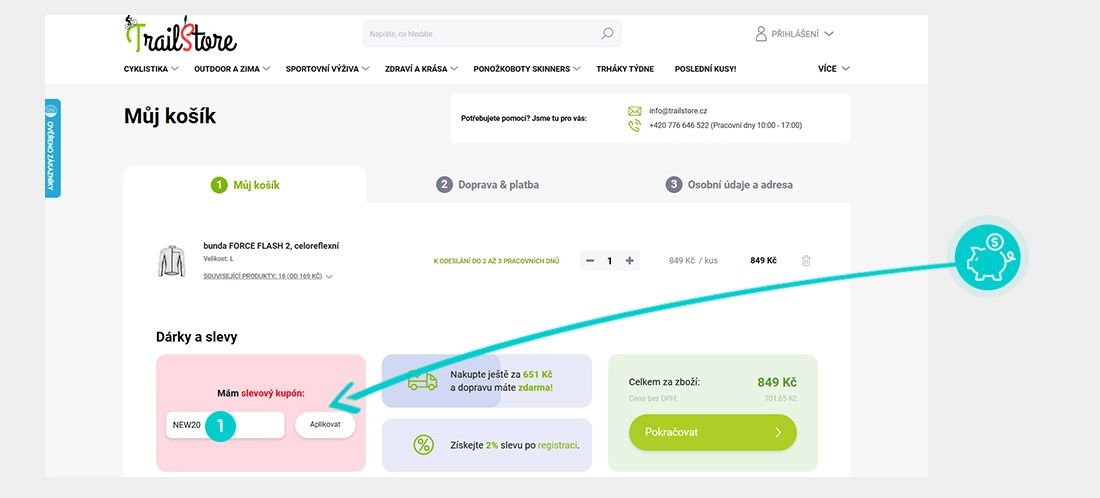Screen dimensions: 1100x498
Task: Open the Outdoor a zima menu
Action: [x=232, y=69]
